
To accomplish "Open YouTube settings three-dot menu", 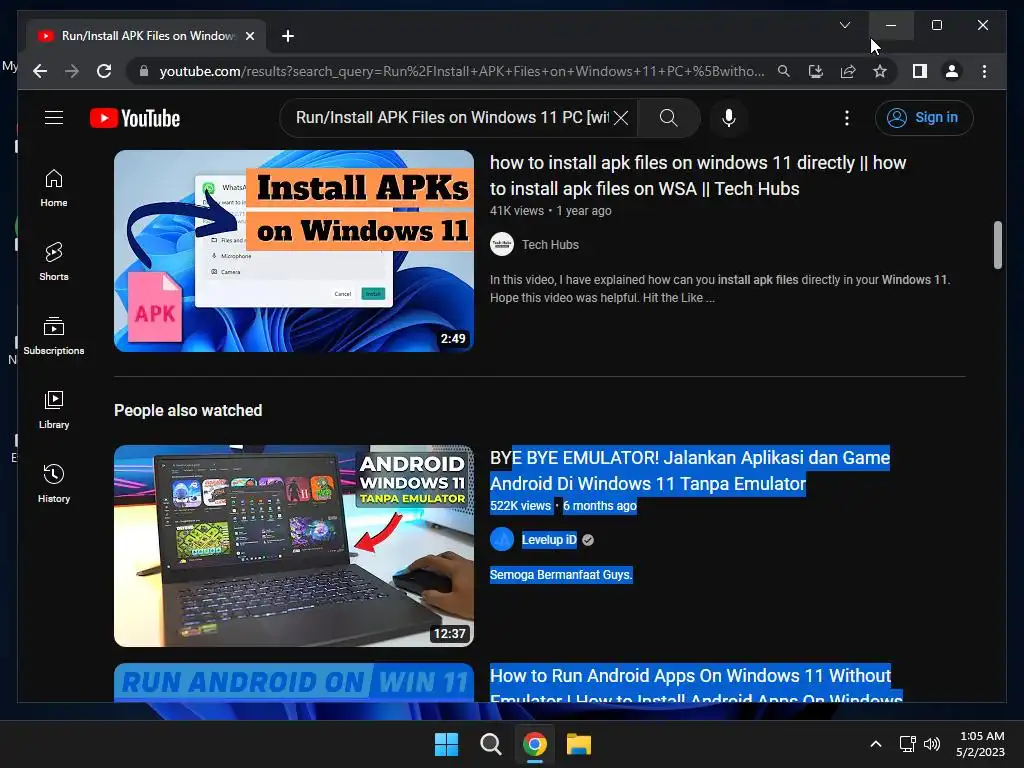I will tap(846, 118).
